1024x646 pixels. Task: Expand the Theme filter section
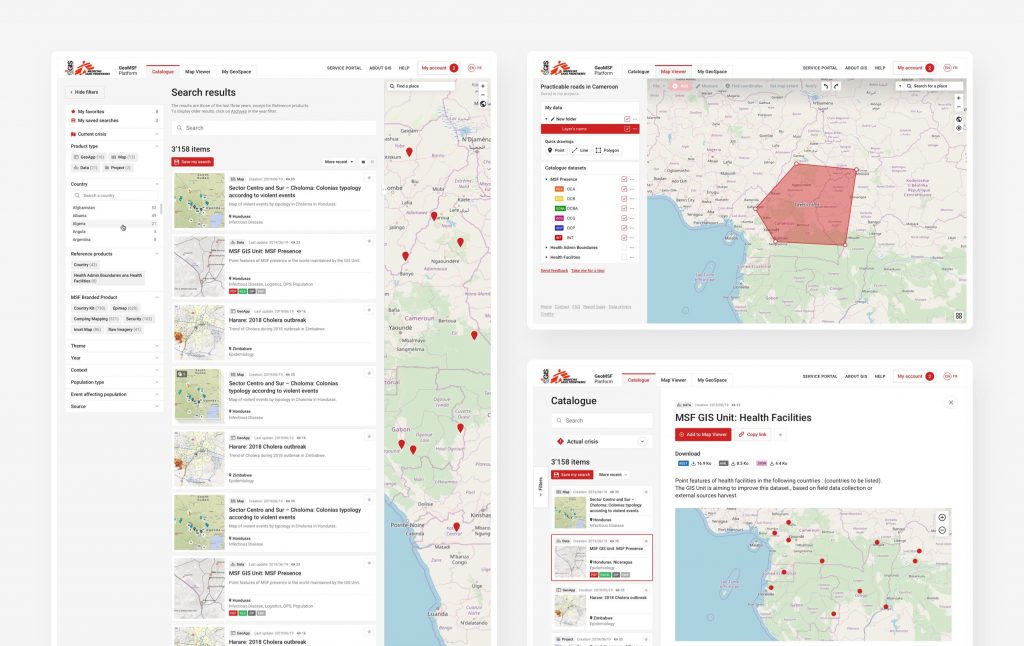[114, 346]
